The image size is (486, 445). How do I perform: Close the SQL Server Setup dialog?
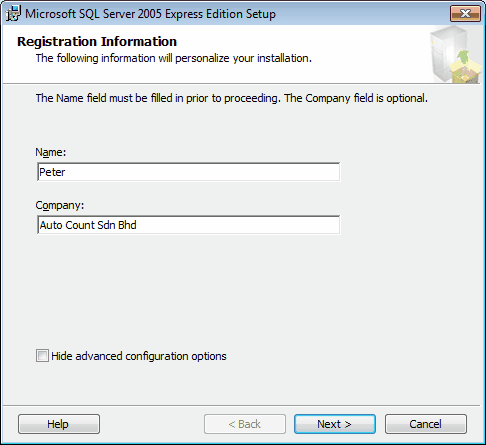[465, 14]
